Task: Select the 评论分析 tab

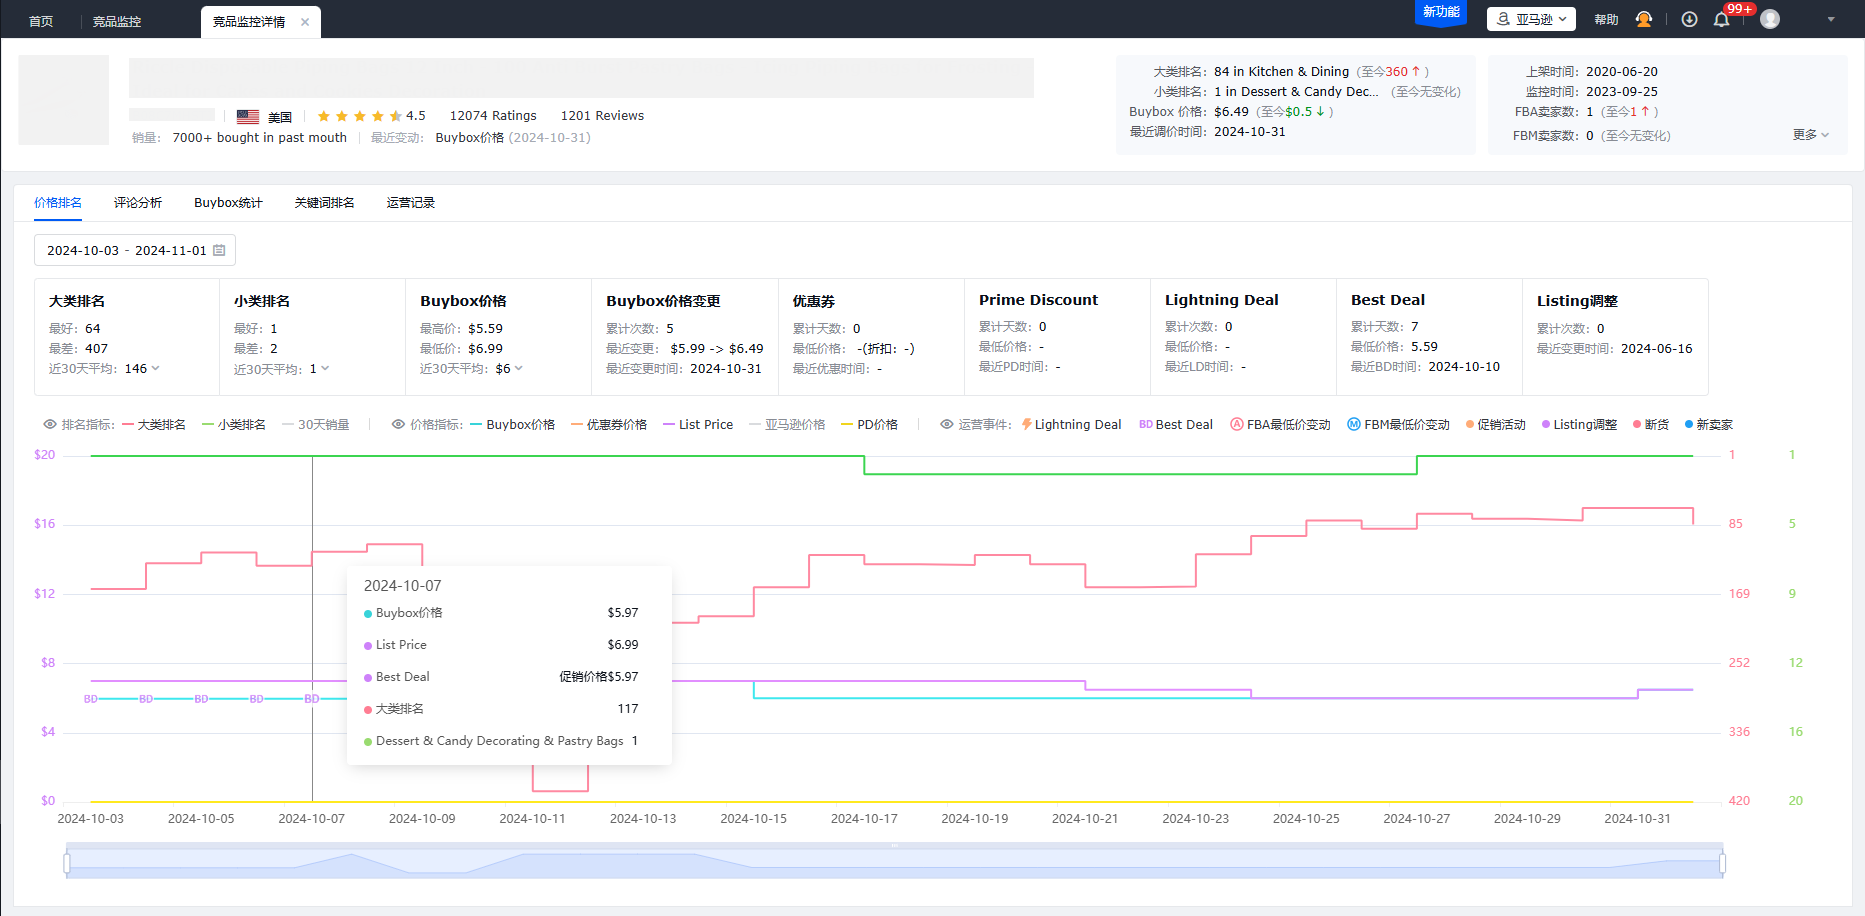Action: pyautogui.click(x=138, y=202)
